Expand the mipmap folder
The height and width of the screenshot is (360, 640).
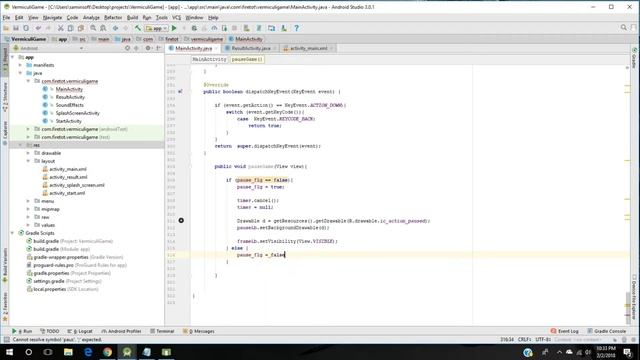(x=28, y=209)
